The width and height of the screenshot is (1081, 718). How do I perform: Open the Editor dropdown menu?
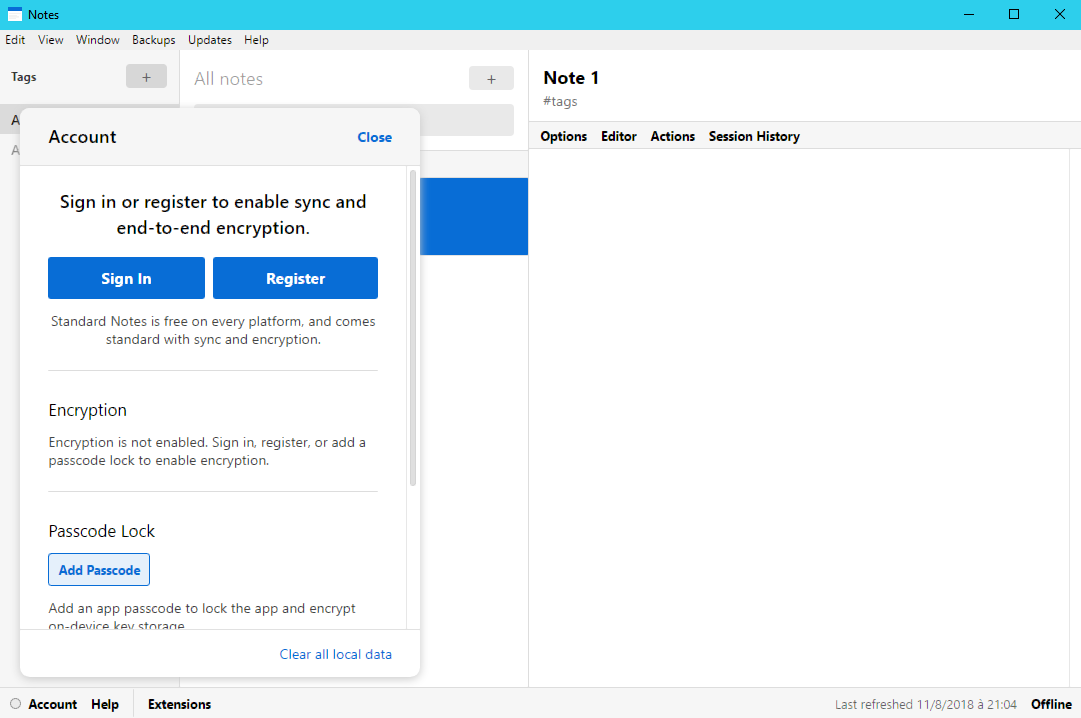pos(618,137)
